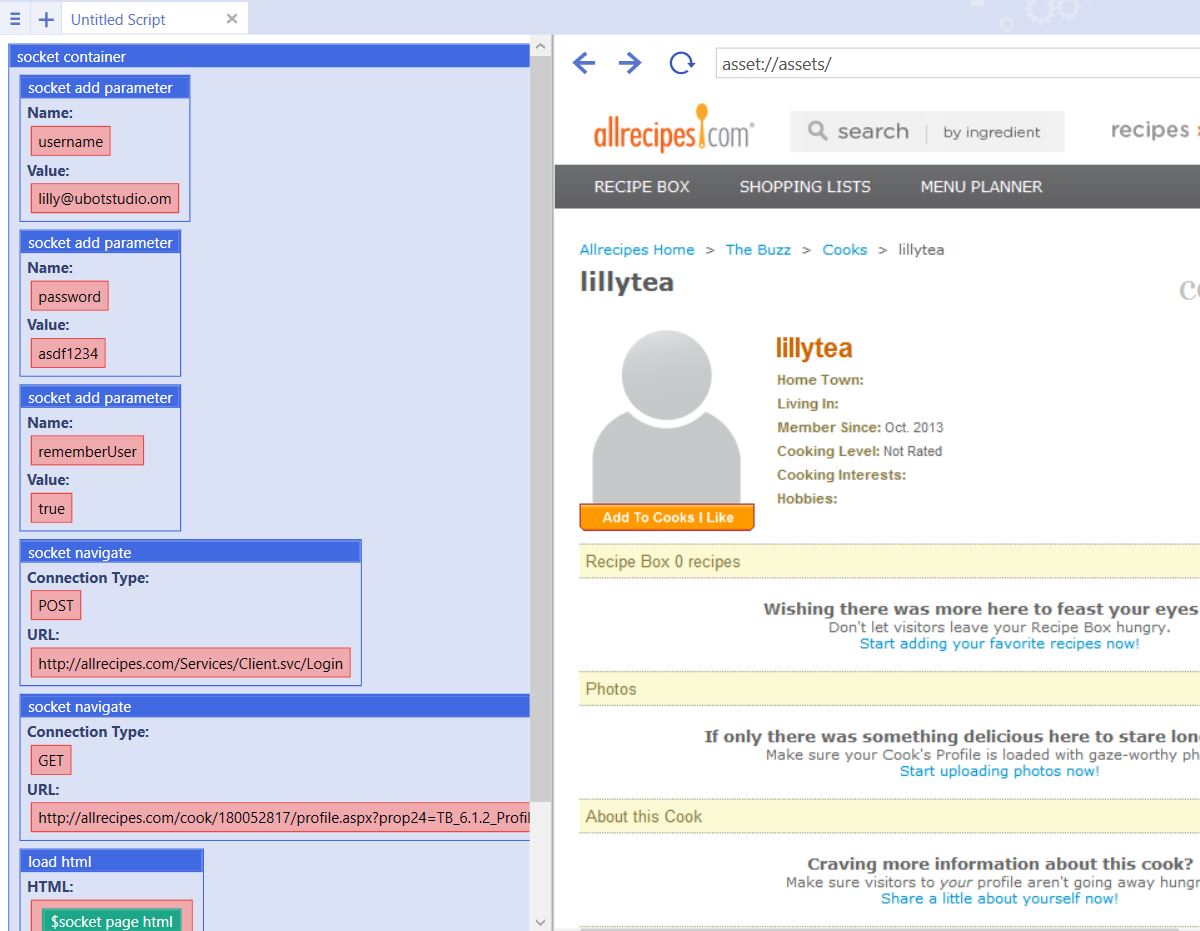Select the socket container header
1200x931 pixels.
tap(269, 57)
